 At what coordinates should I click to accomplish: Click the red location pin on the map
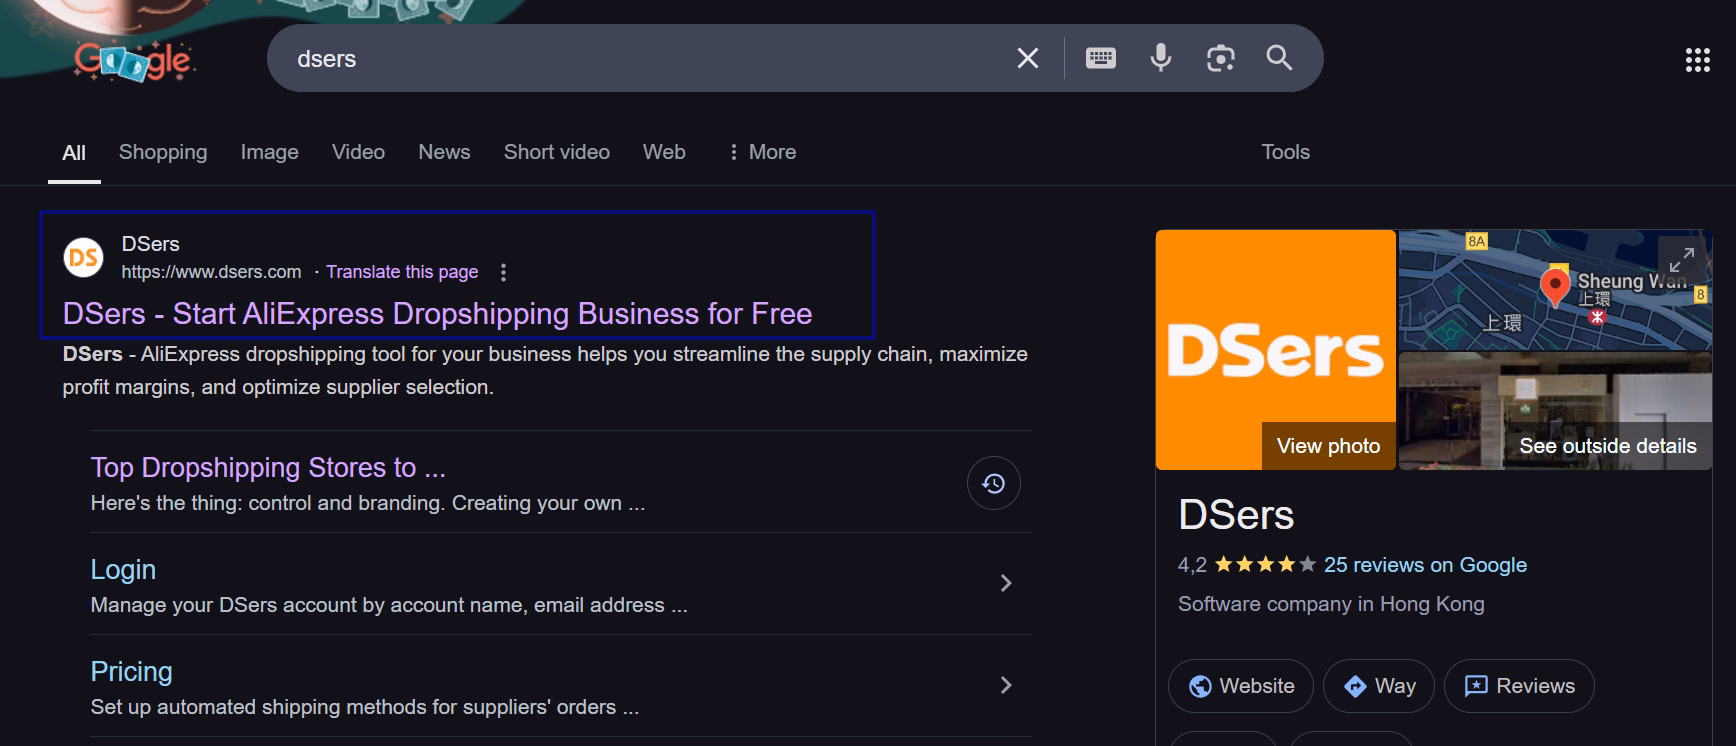[1555, 286]
